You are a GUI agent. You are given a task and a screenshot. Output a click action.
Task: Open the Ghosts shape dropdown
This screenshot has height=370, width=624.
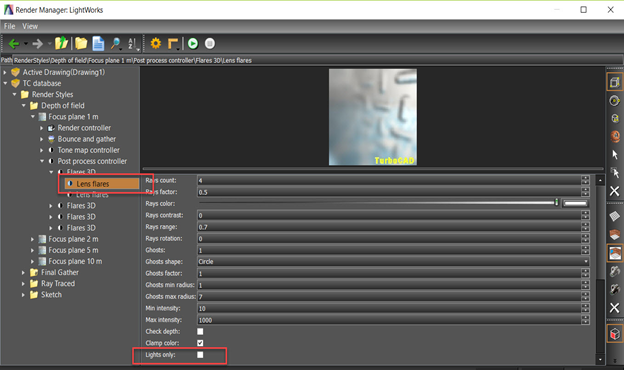pyautogui.click(x=393, y=261)
